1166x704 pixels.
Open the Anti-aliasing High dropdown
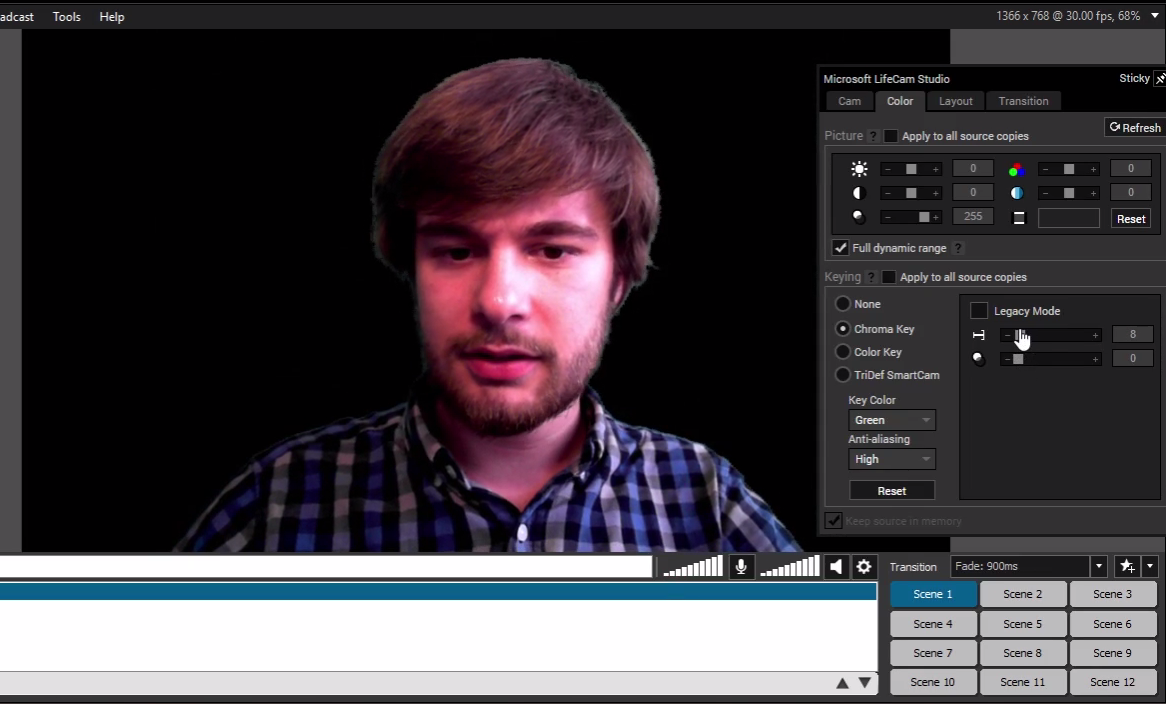coord(891,458)
